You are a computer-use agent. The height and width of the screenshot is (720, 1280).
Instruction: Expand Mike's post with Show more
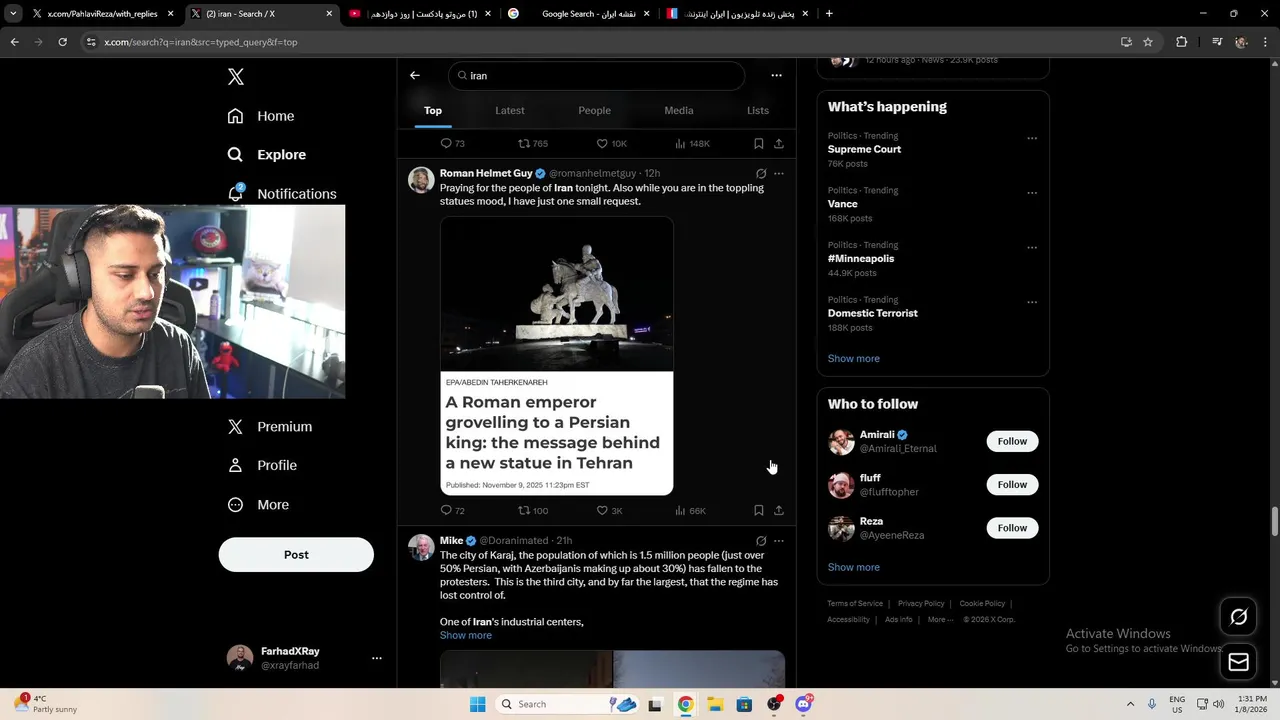pos(466,636)
